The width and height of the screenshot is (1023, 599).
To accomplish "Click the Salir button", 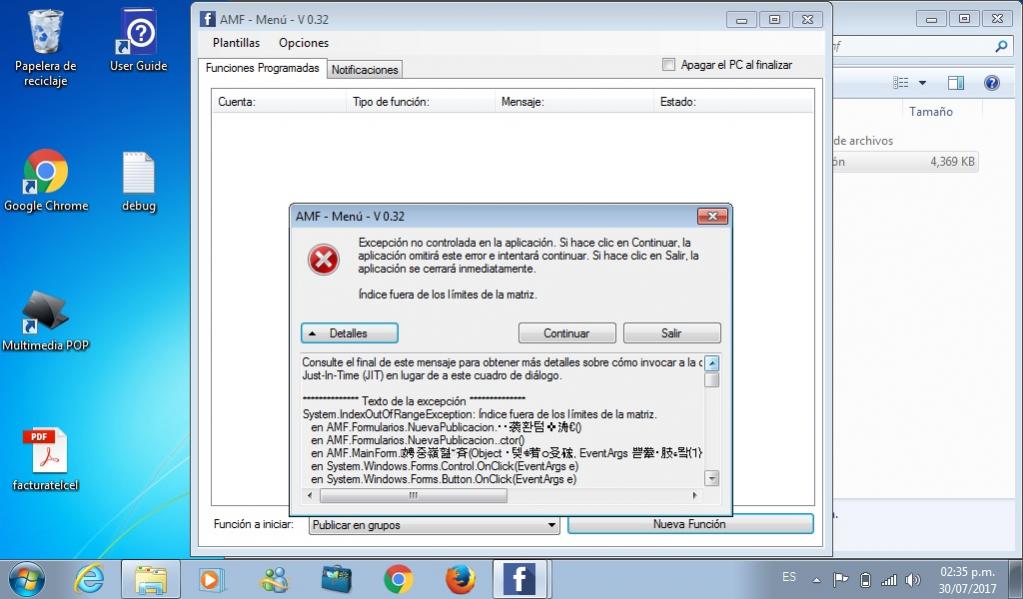I will pyautogui.click(x=671, y=333).
